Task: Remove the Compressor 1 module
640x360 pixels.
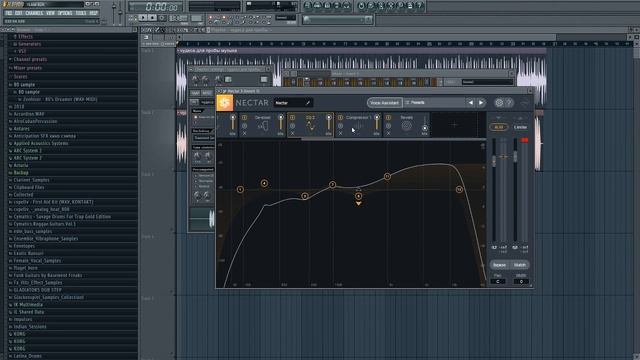Action: (340, 133)
